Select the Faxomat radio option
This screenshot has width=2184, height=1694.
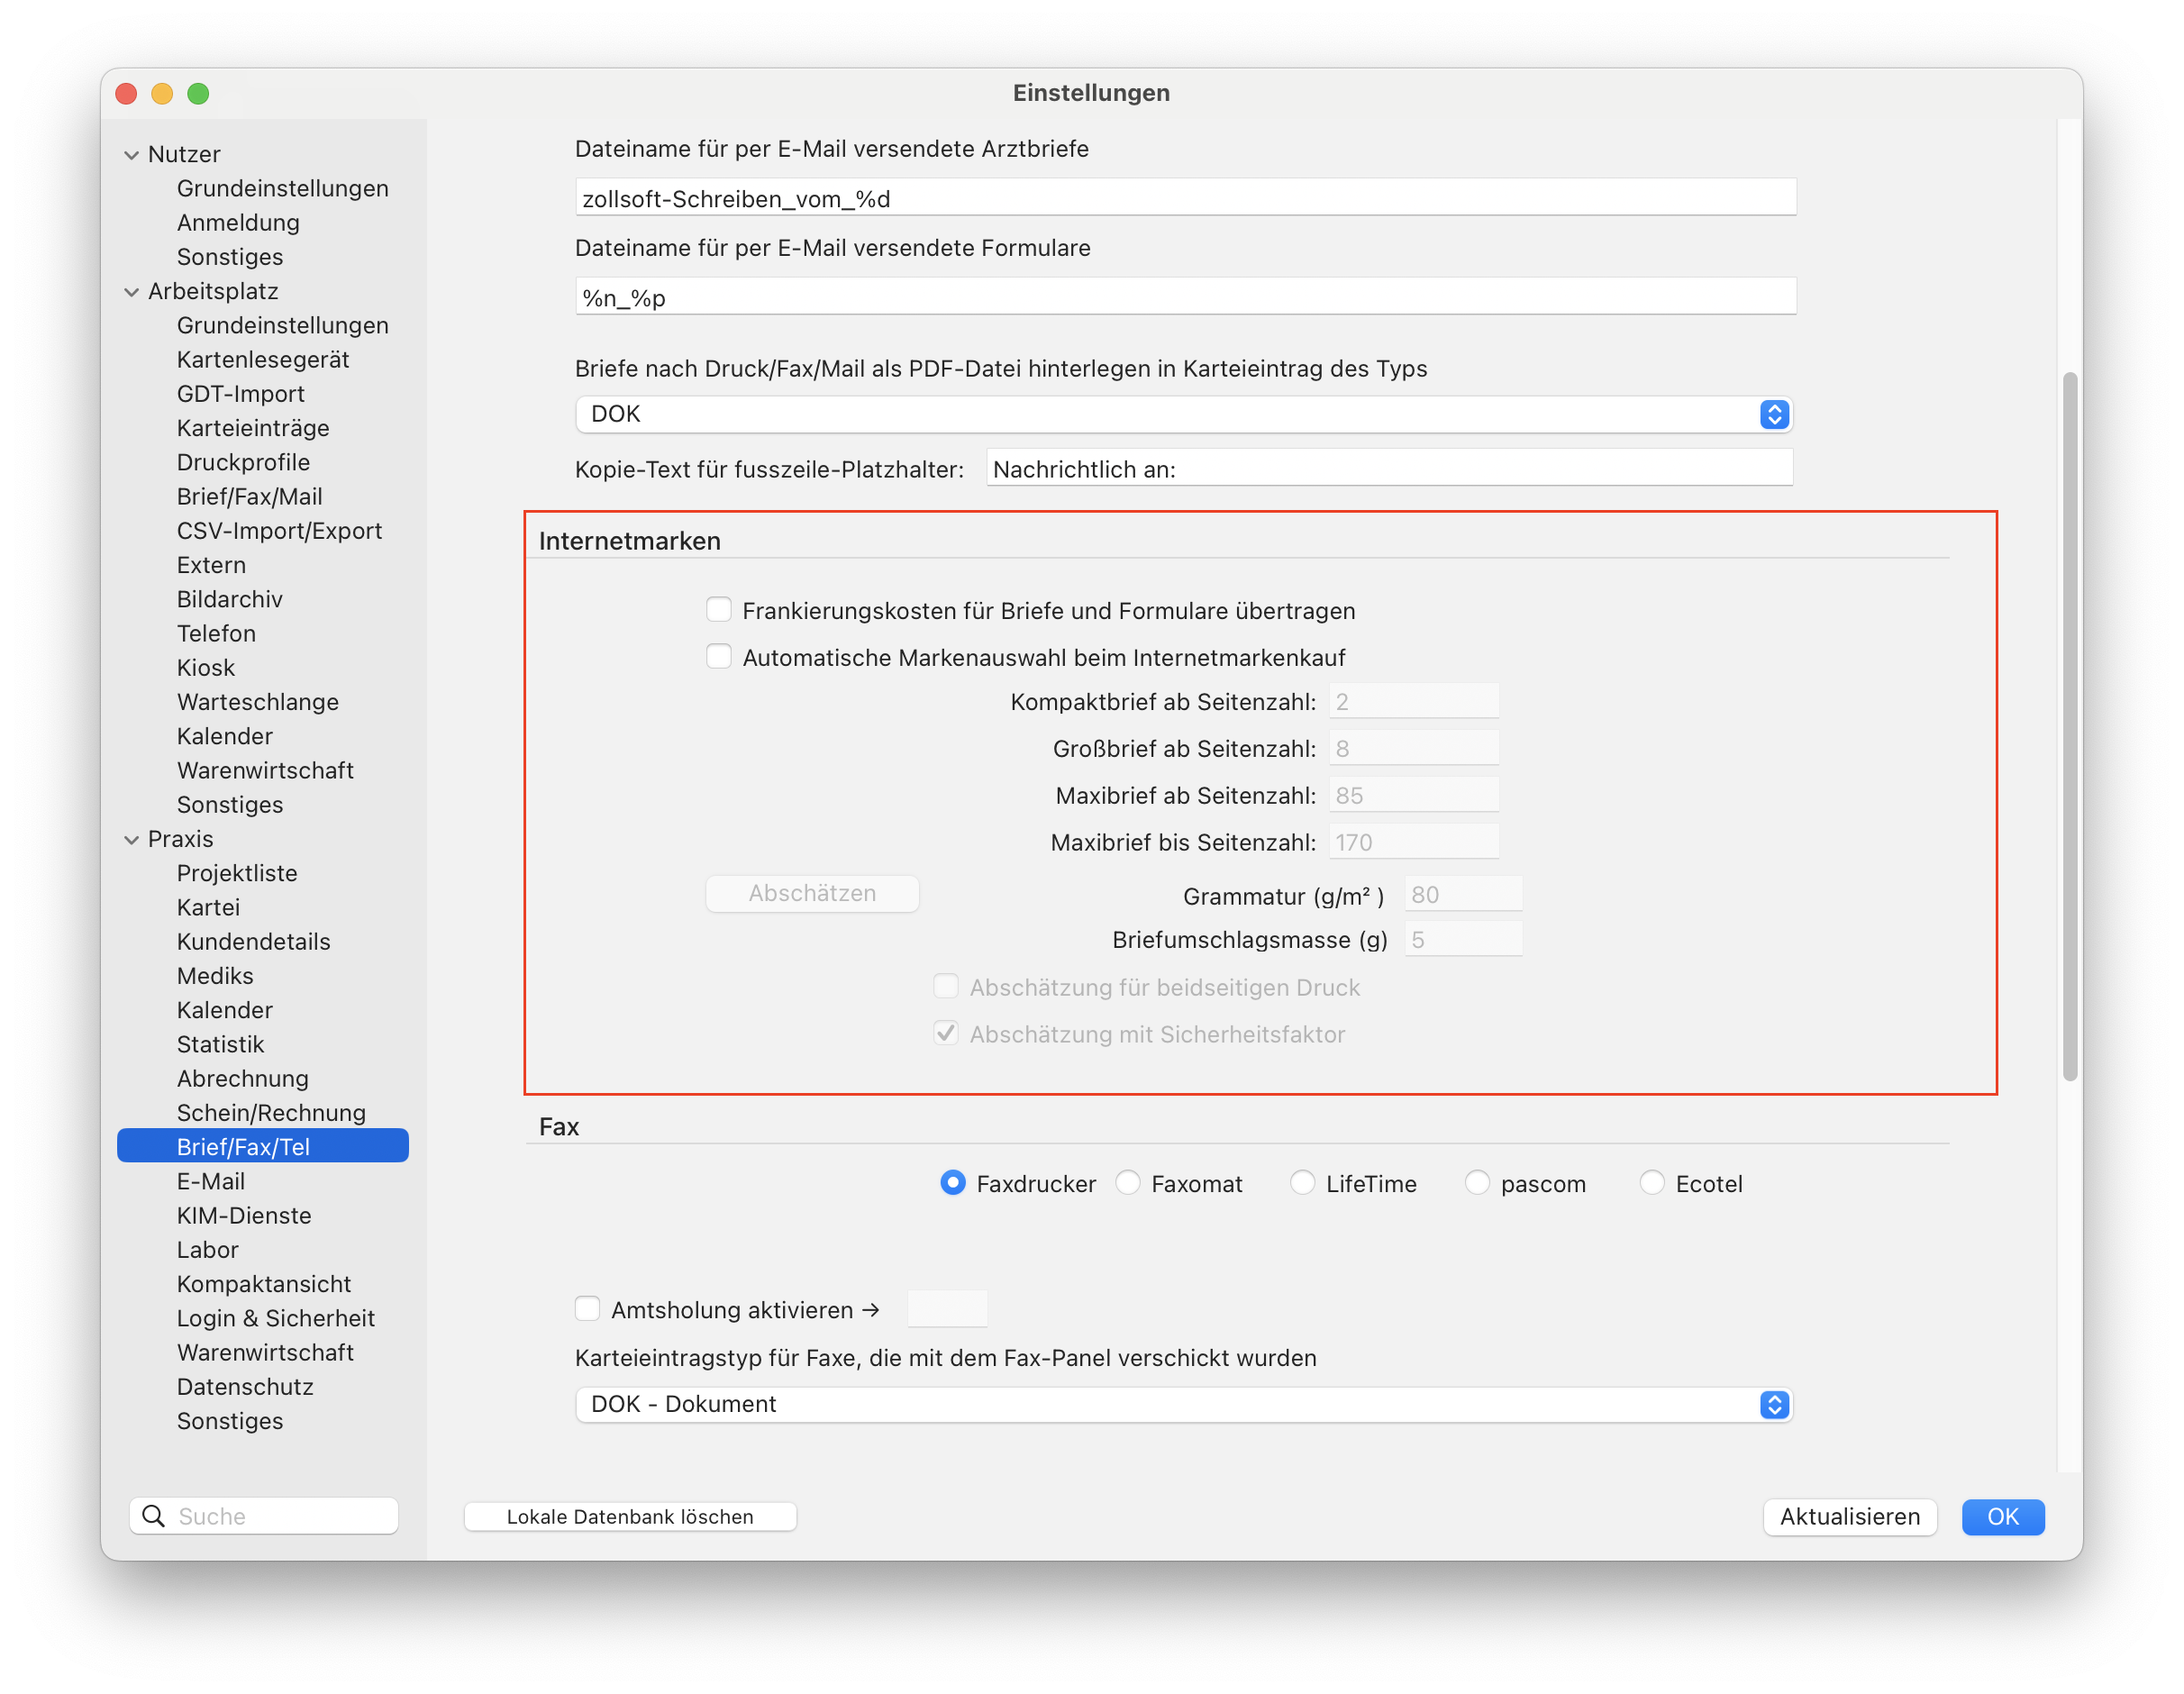tap(1129, 1183)
